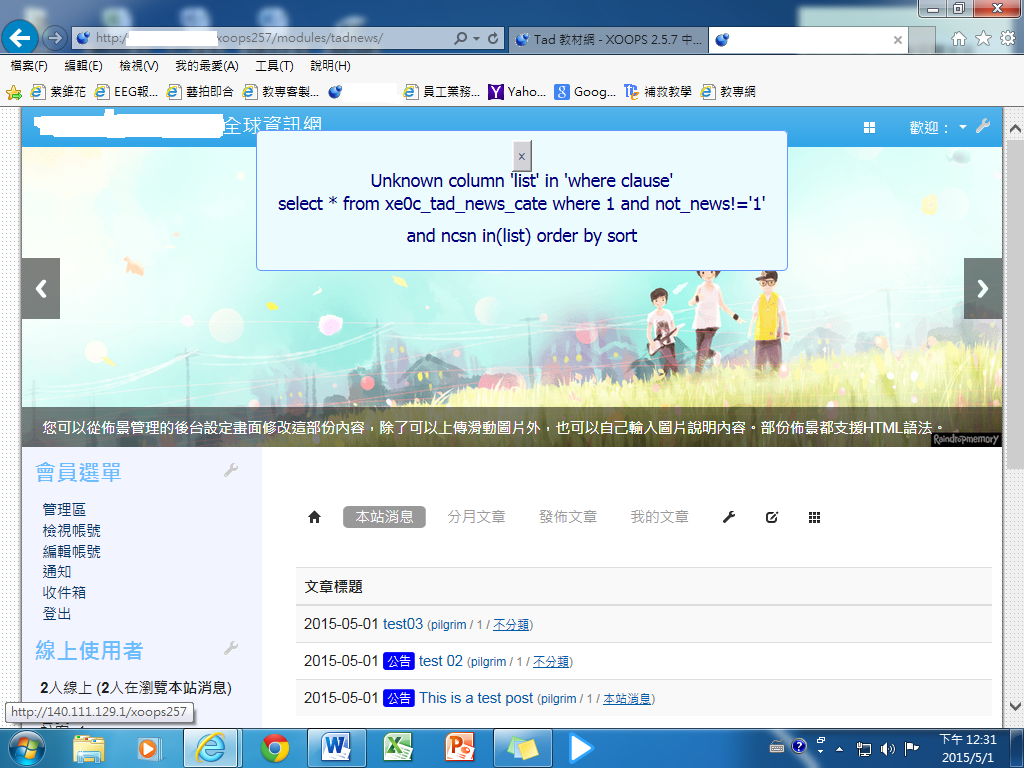
Task: Open the test03 article link
Action: [x=403, y=624]
